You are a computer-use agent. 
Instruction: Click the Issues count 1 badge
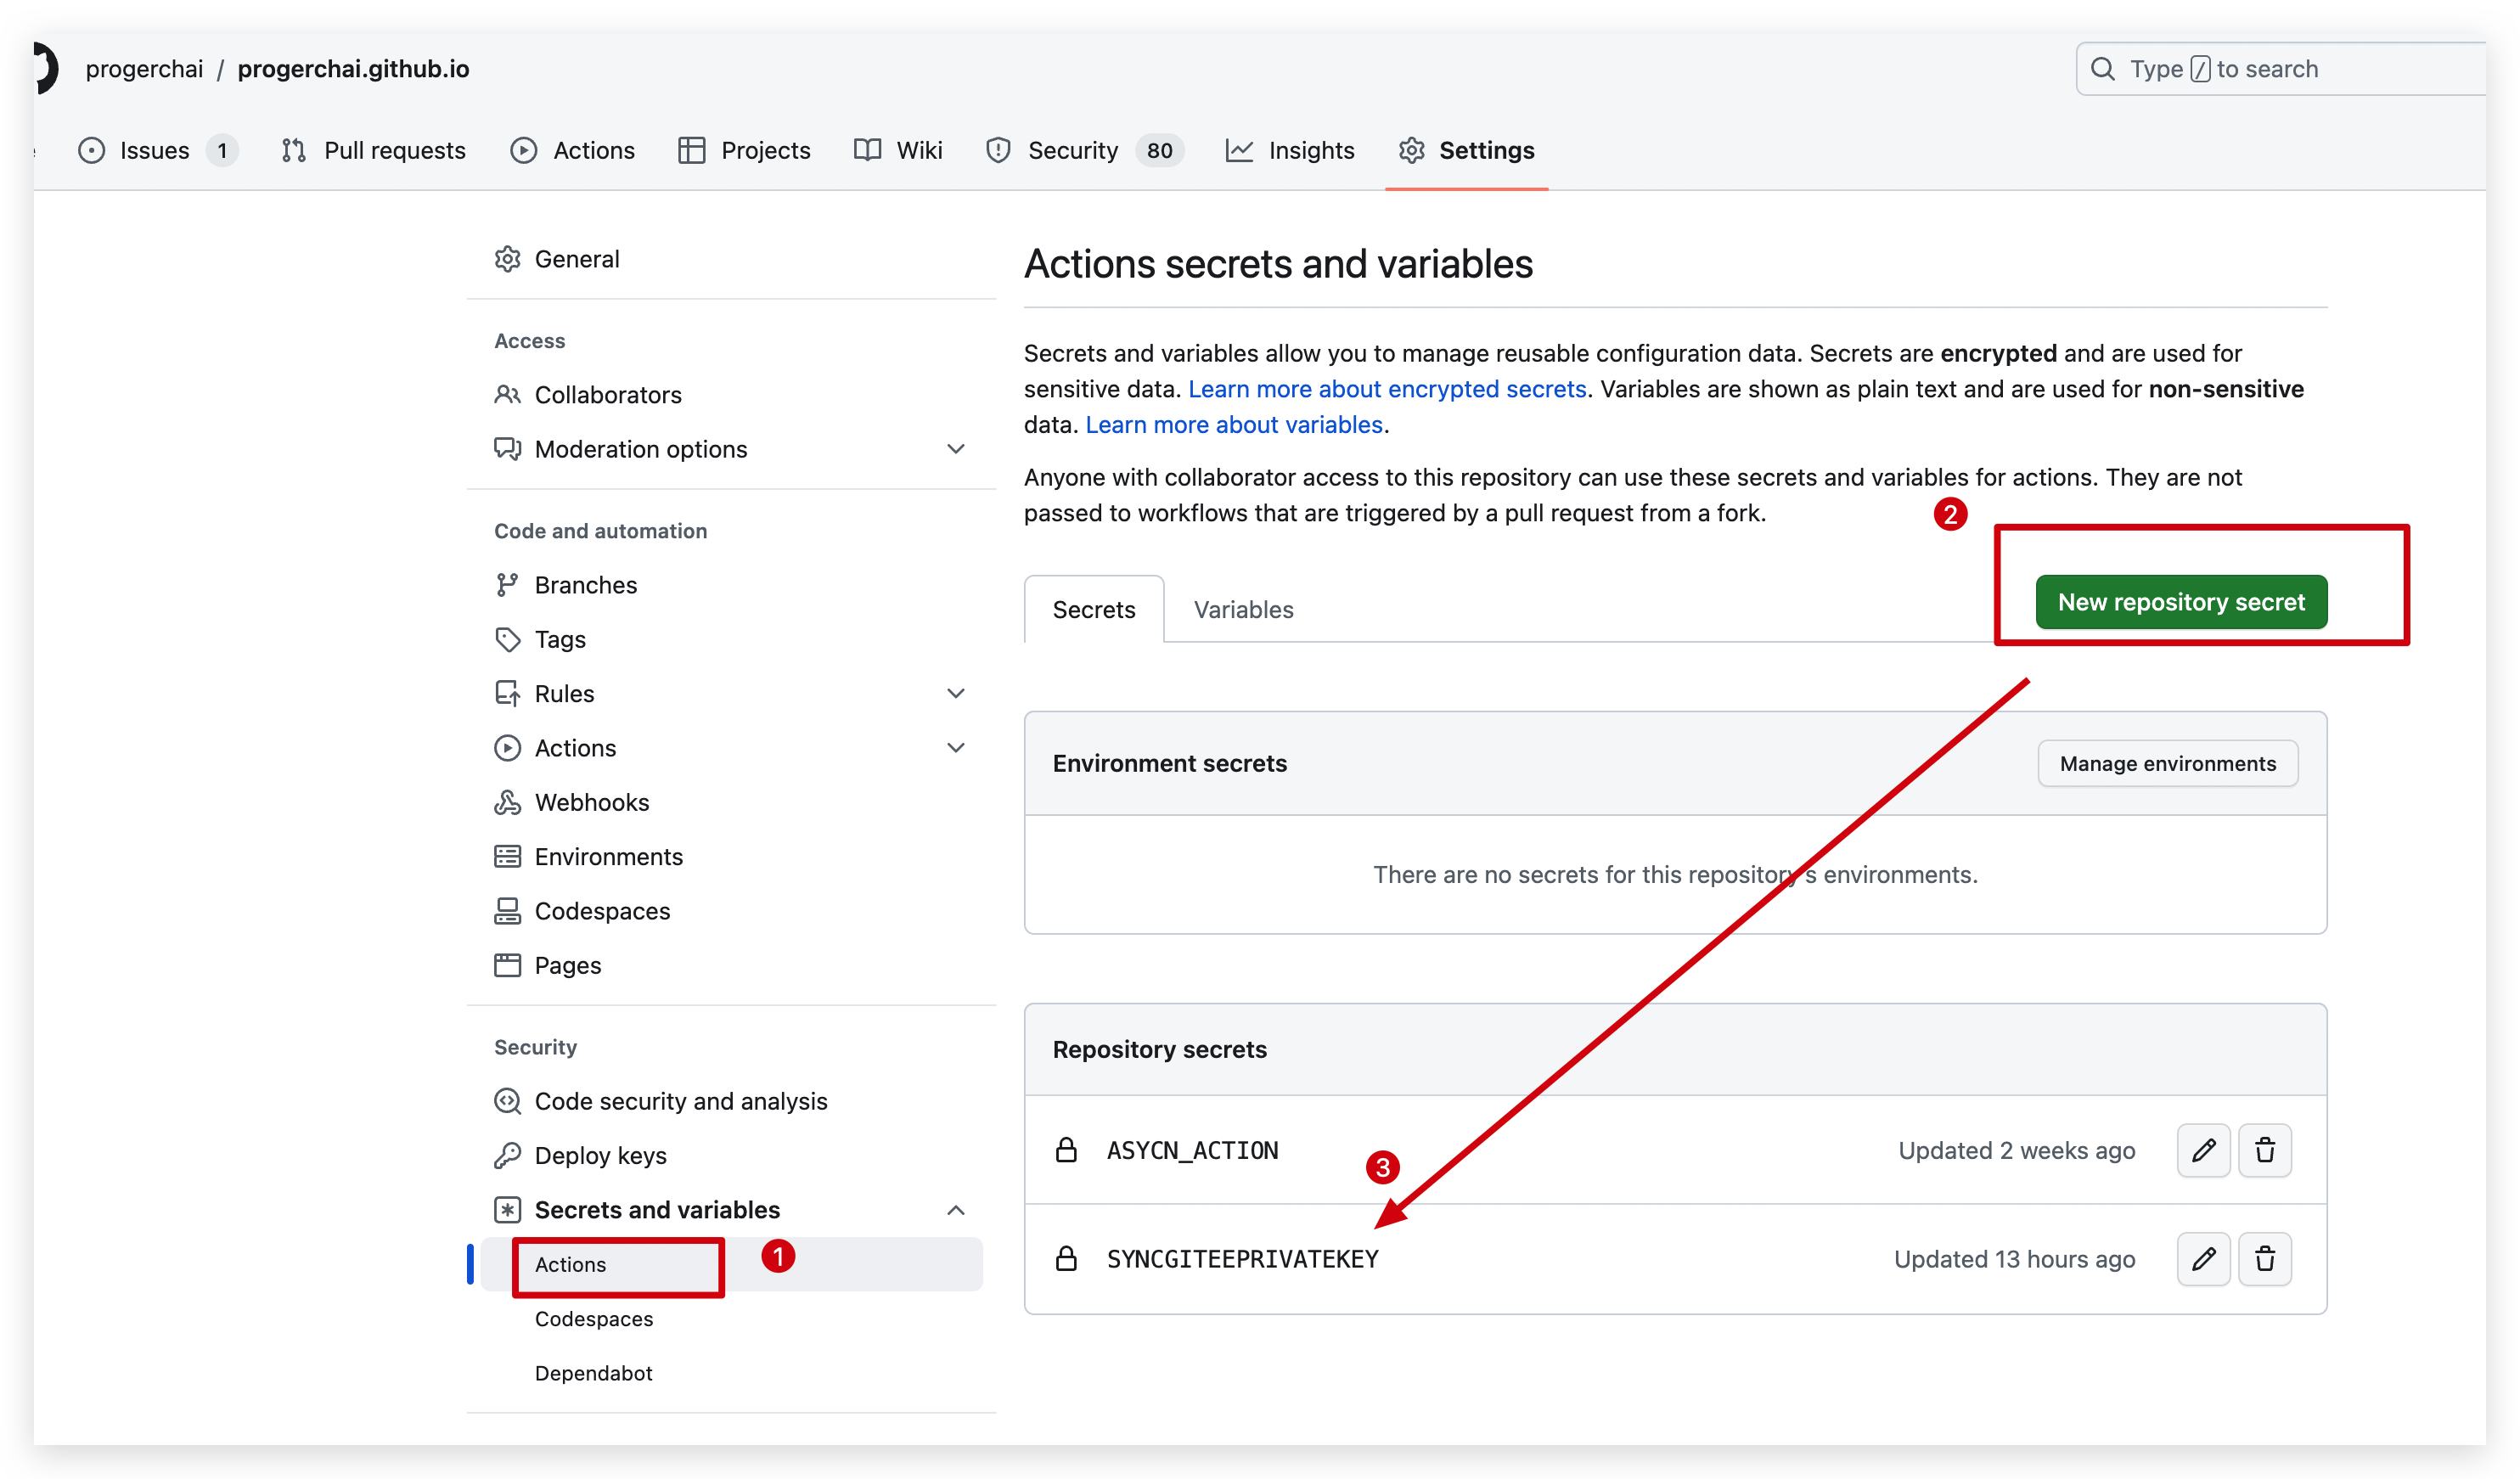(x=222, y=151)
